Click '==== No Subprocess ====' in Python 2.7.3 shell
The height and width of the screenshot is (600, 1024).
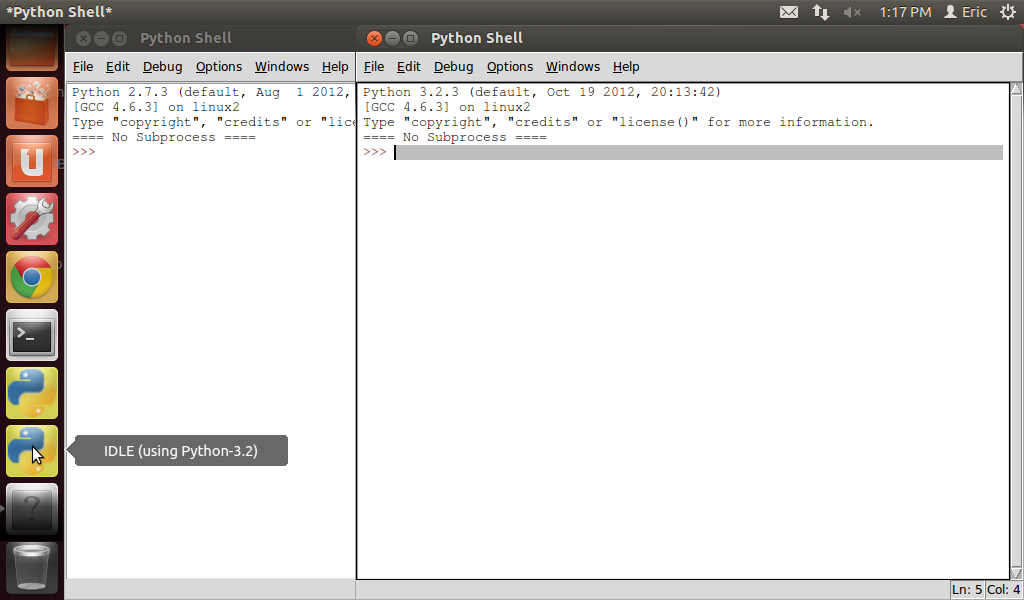point(164,137)
